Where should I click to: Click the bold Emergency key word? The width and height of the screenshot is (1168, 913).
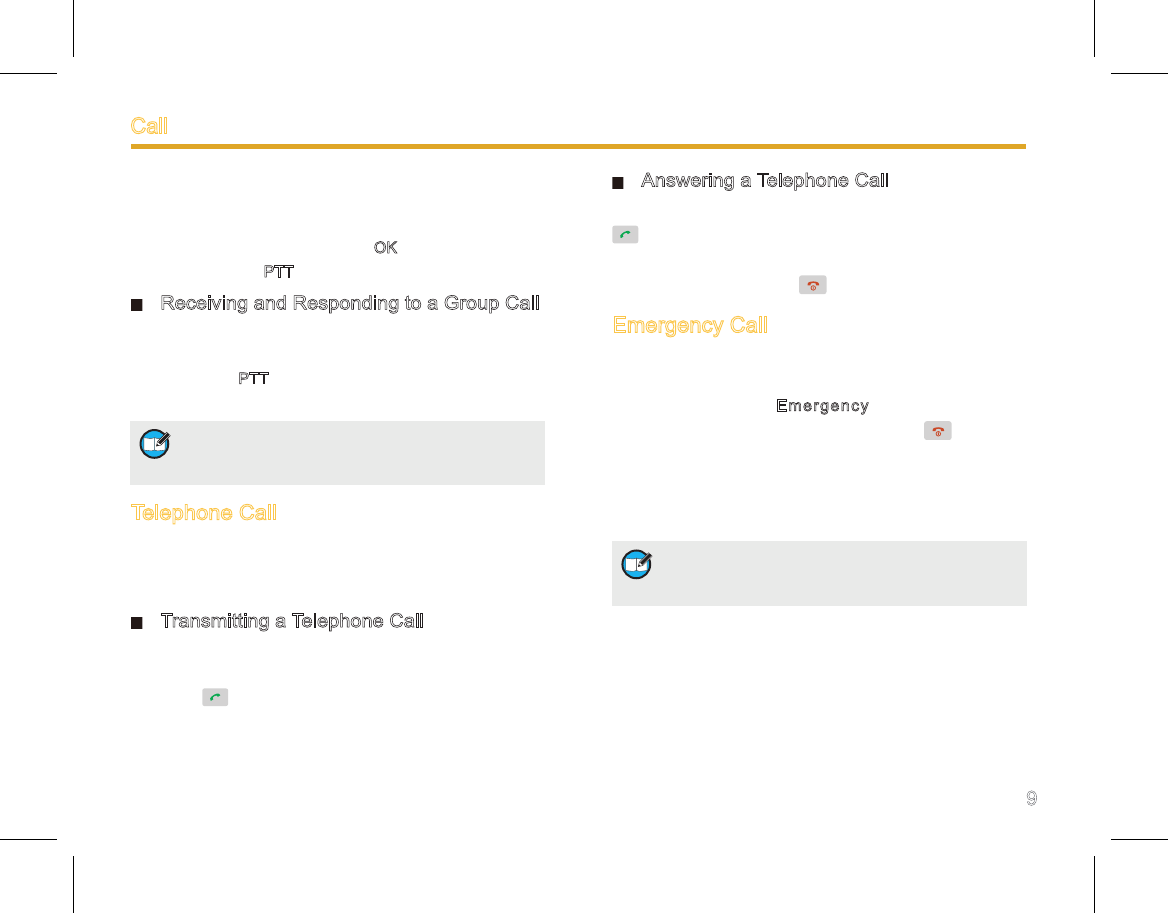pos(822,406)
